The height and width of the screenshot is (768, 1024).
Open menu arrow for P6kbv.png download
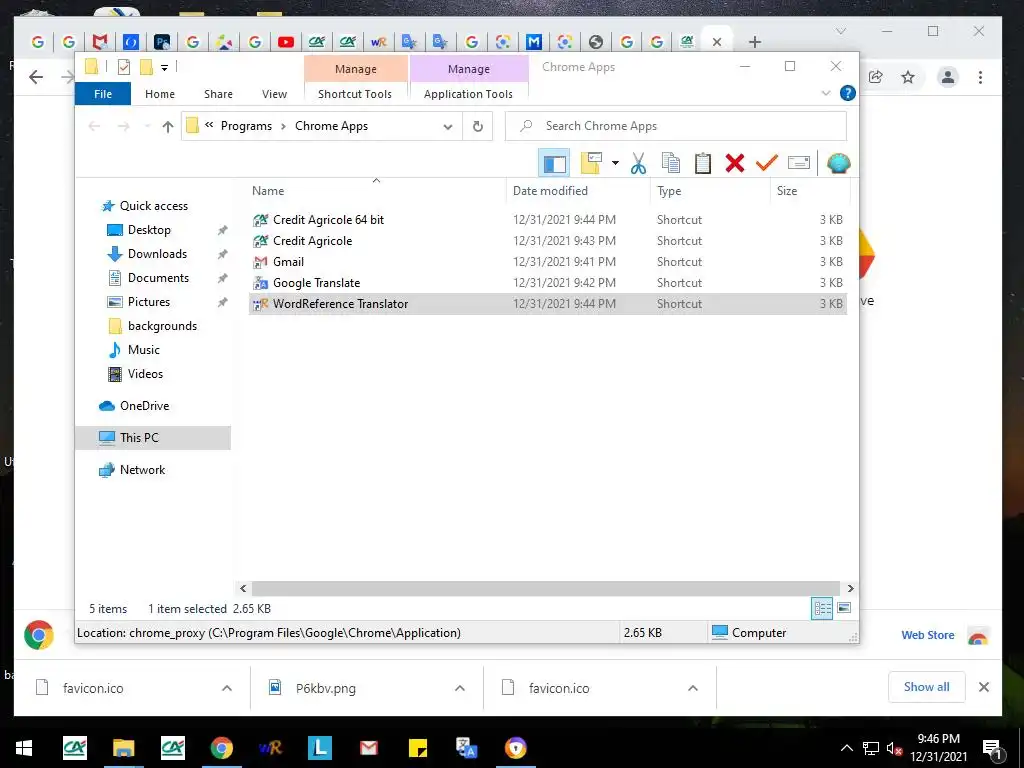(460, 688)
